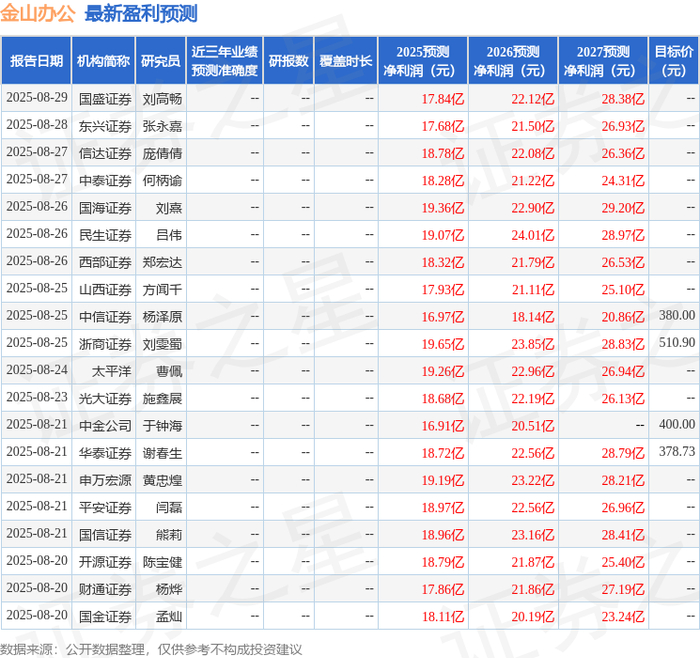The height and width of the screenshot is (658, 700).
Task: Select the 平安证券 institution cell
Action: tap(105, 507)
